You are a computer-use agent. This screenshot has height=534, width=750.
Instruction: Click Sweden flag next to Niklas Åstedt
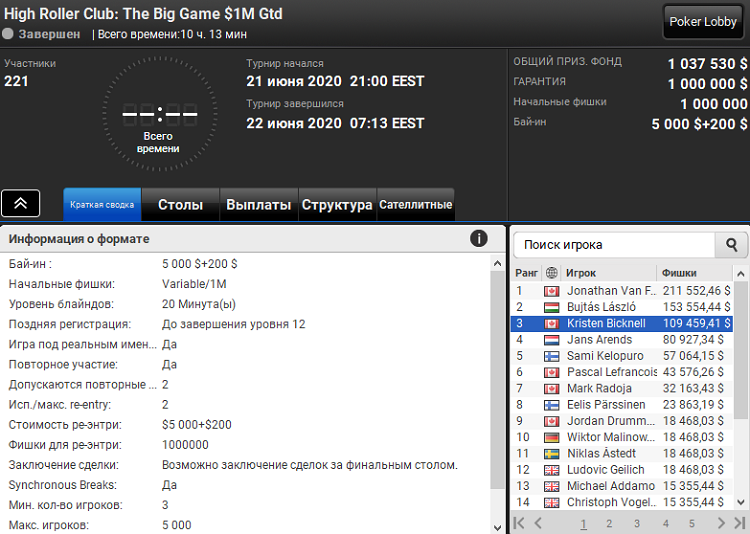(x=551, y=454)
